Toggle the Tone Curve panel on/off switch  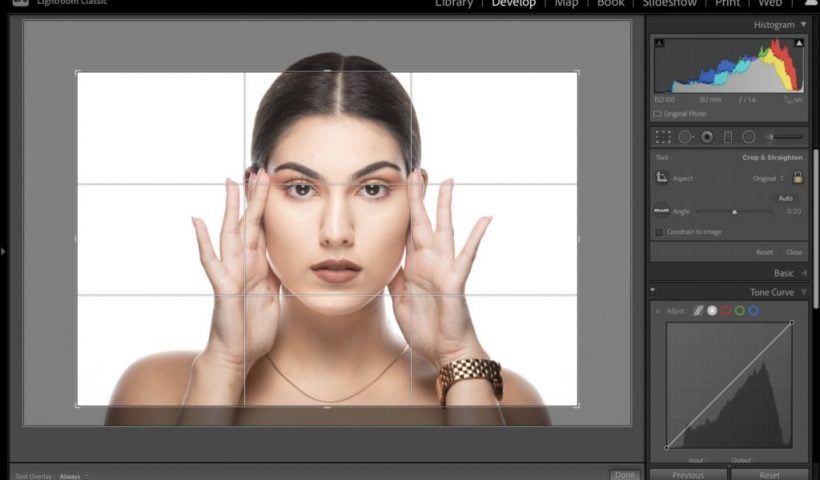point(653,292)
